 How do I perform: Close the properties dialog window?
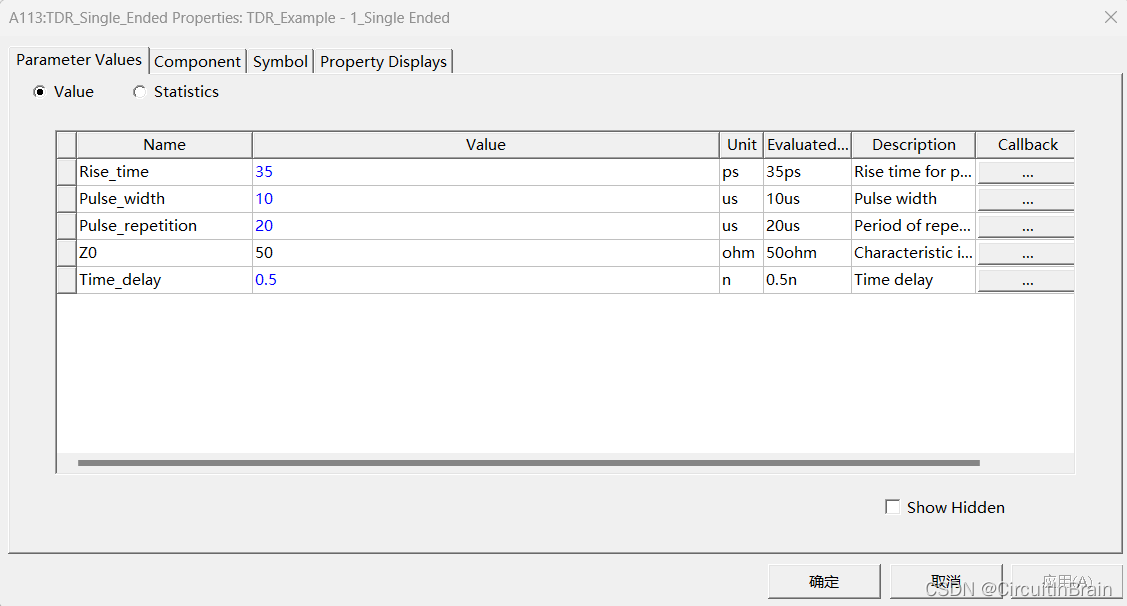click(1110, 17)
